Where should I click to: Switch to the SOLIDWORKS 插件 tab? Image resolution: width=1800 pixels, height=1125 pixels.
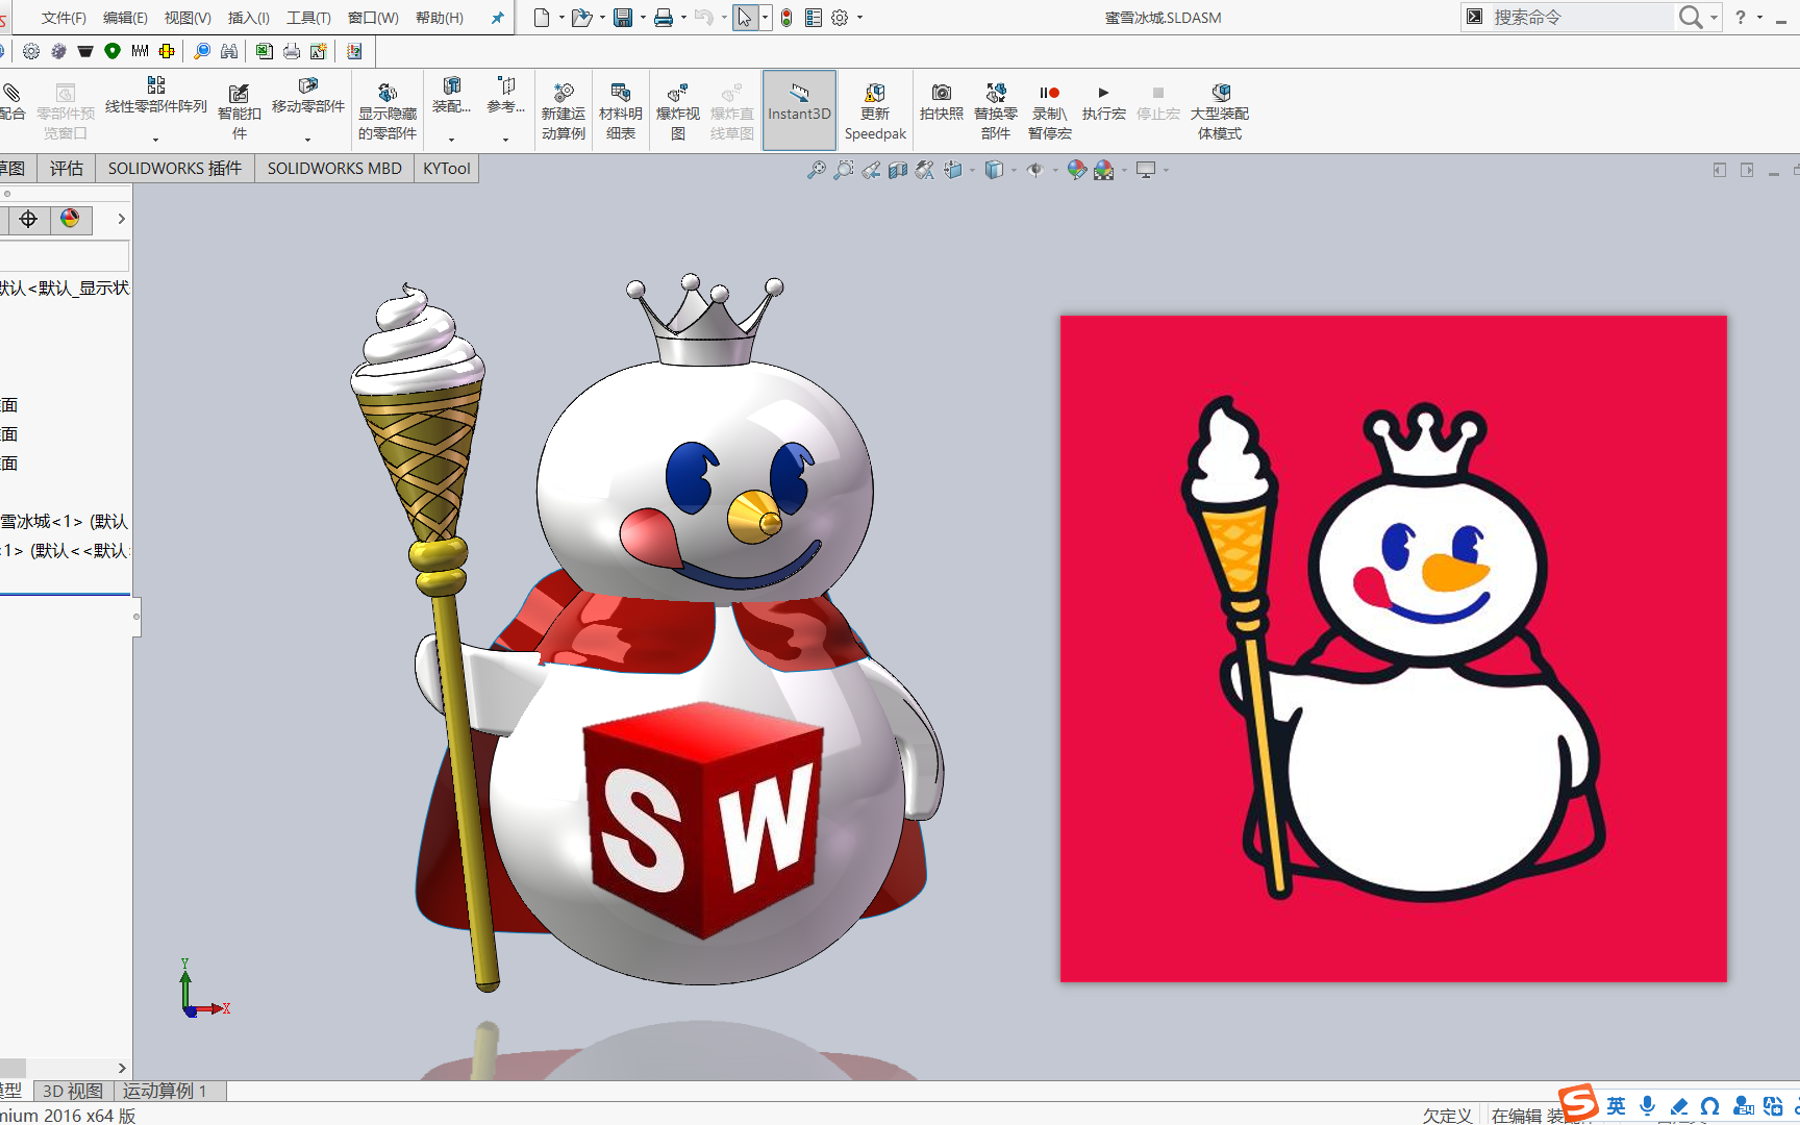tap(175, 169)
